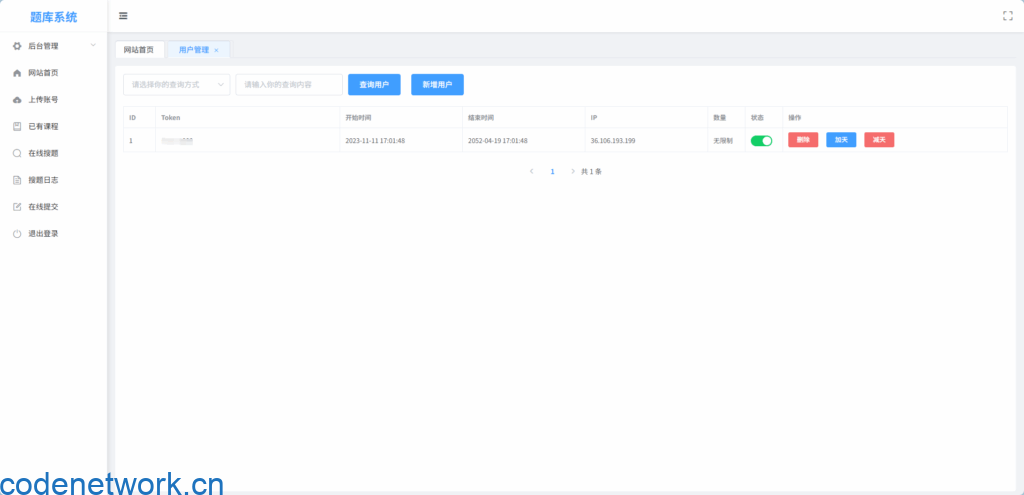Click 退出登录 power icon to log out
1024x495 pixels.
pyautogui.click(x=17, y=234)
